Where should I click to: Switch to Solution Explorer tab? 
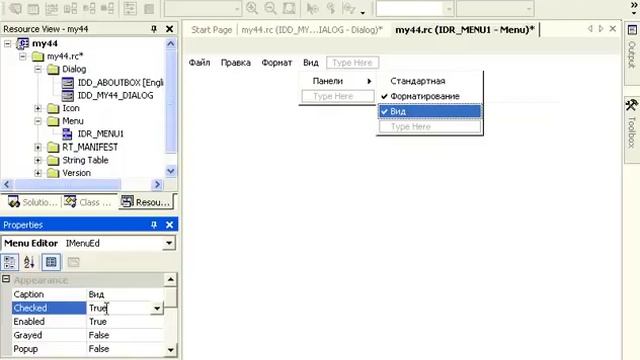pos(32,202)
